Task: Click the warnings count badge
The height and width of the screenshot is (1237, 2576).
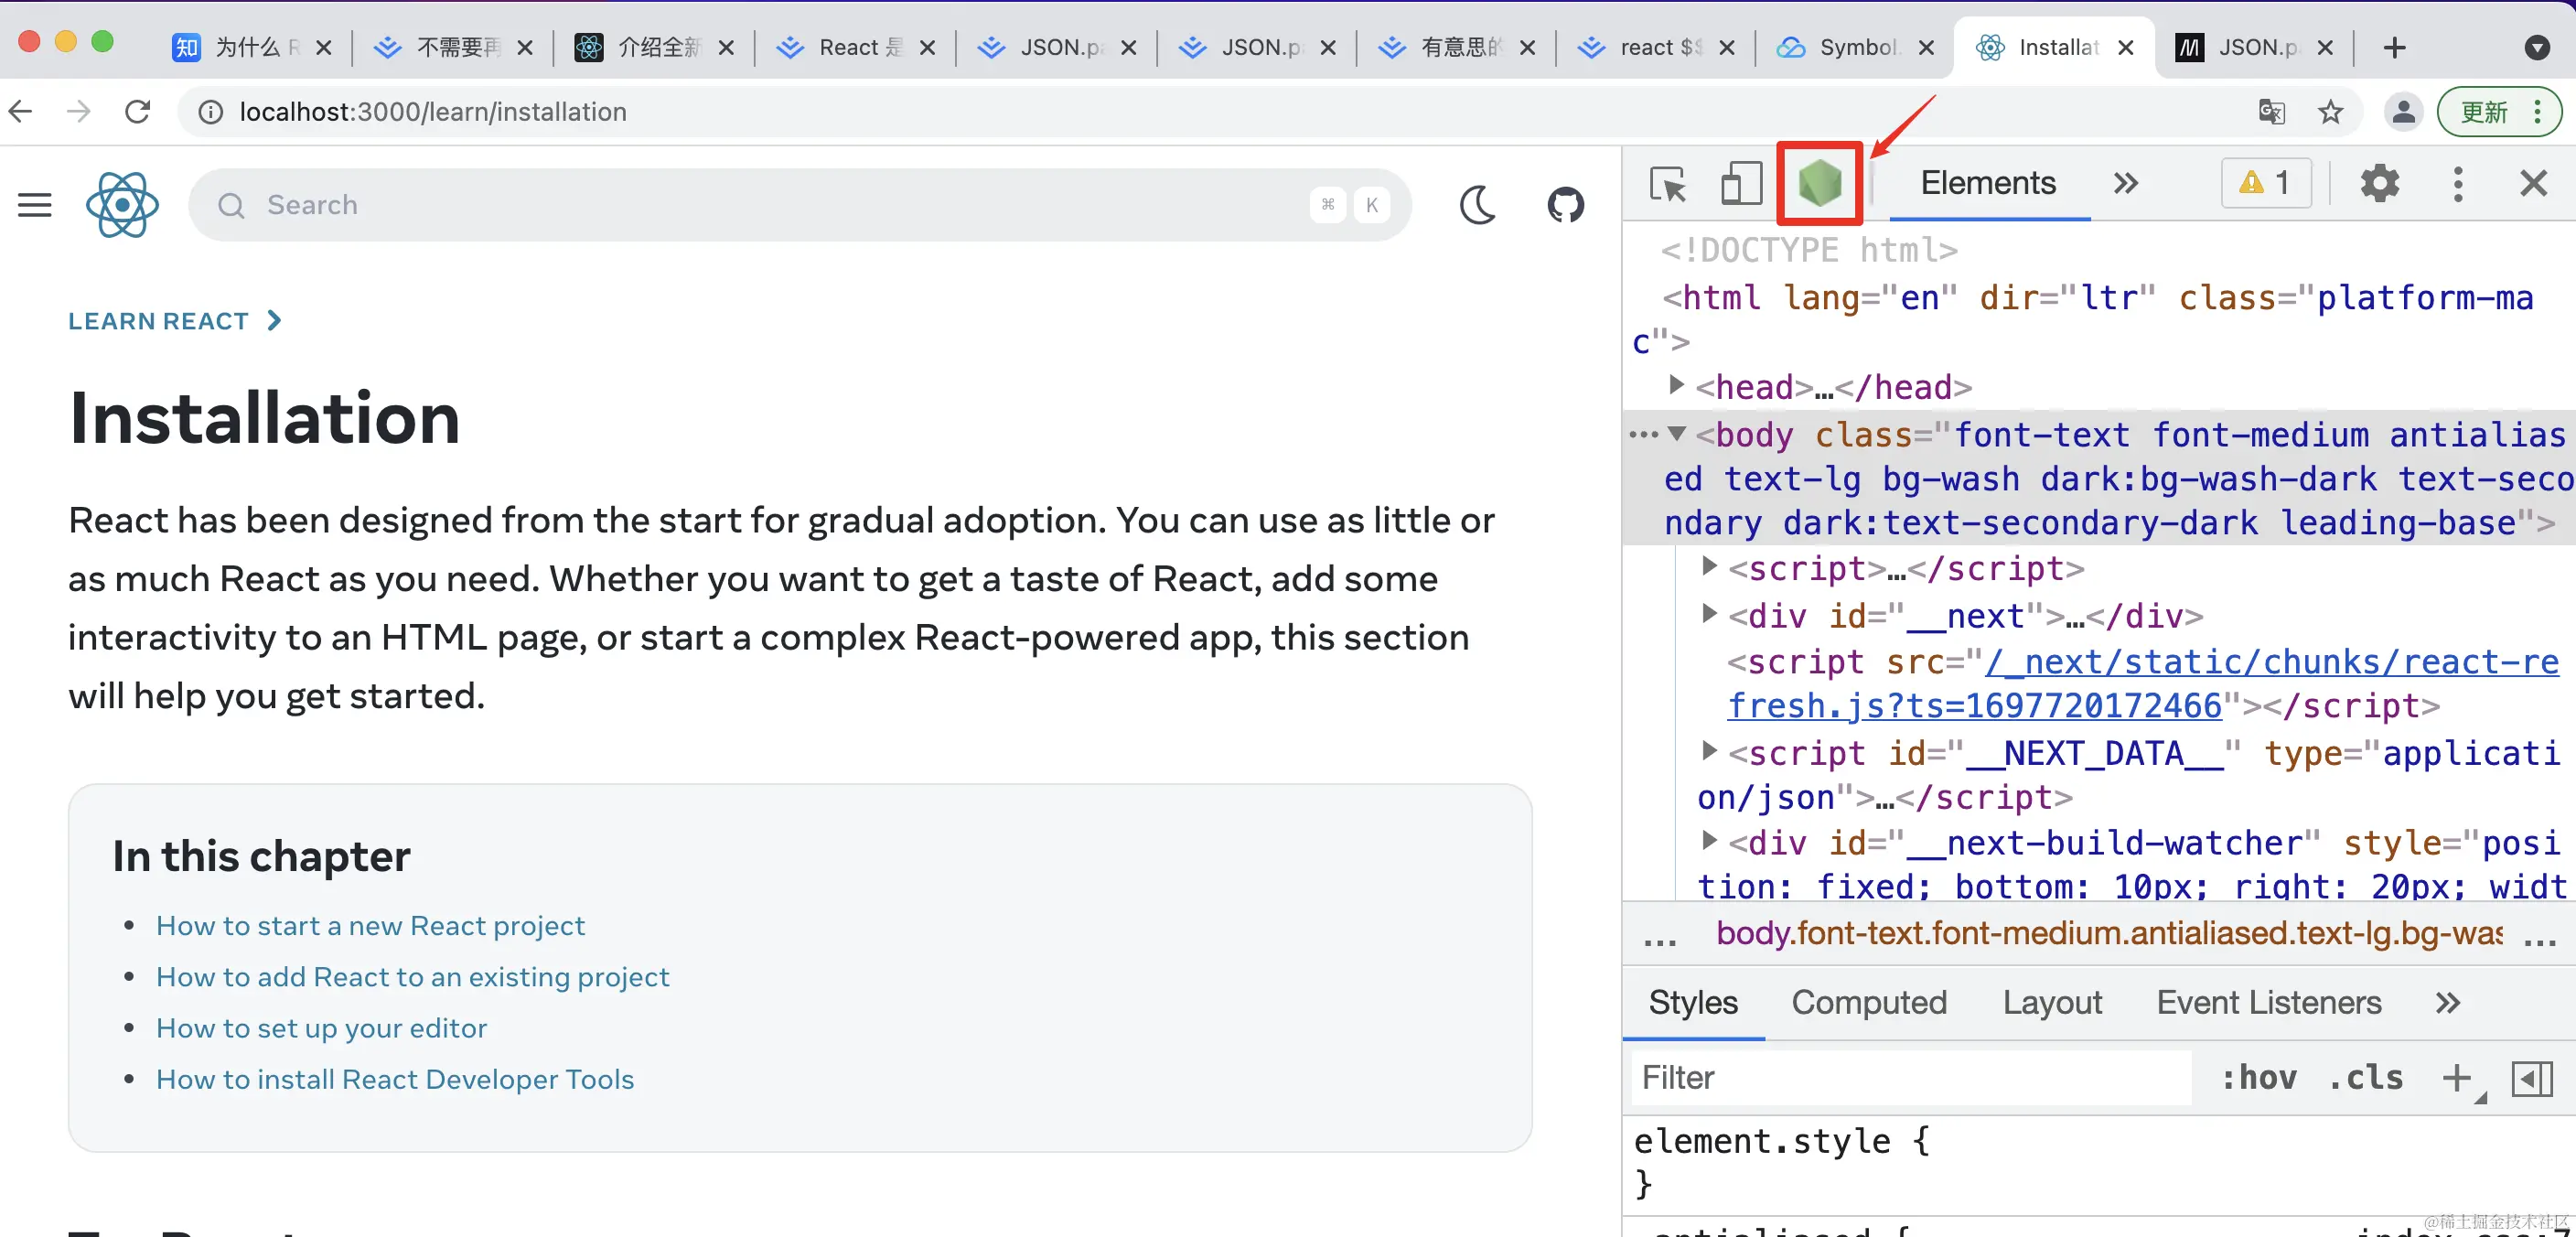Action: click(x=2265, y=183)
